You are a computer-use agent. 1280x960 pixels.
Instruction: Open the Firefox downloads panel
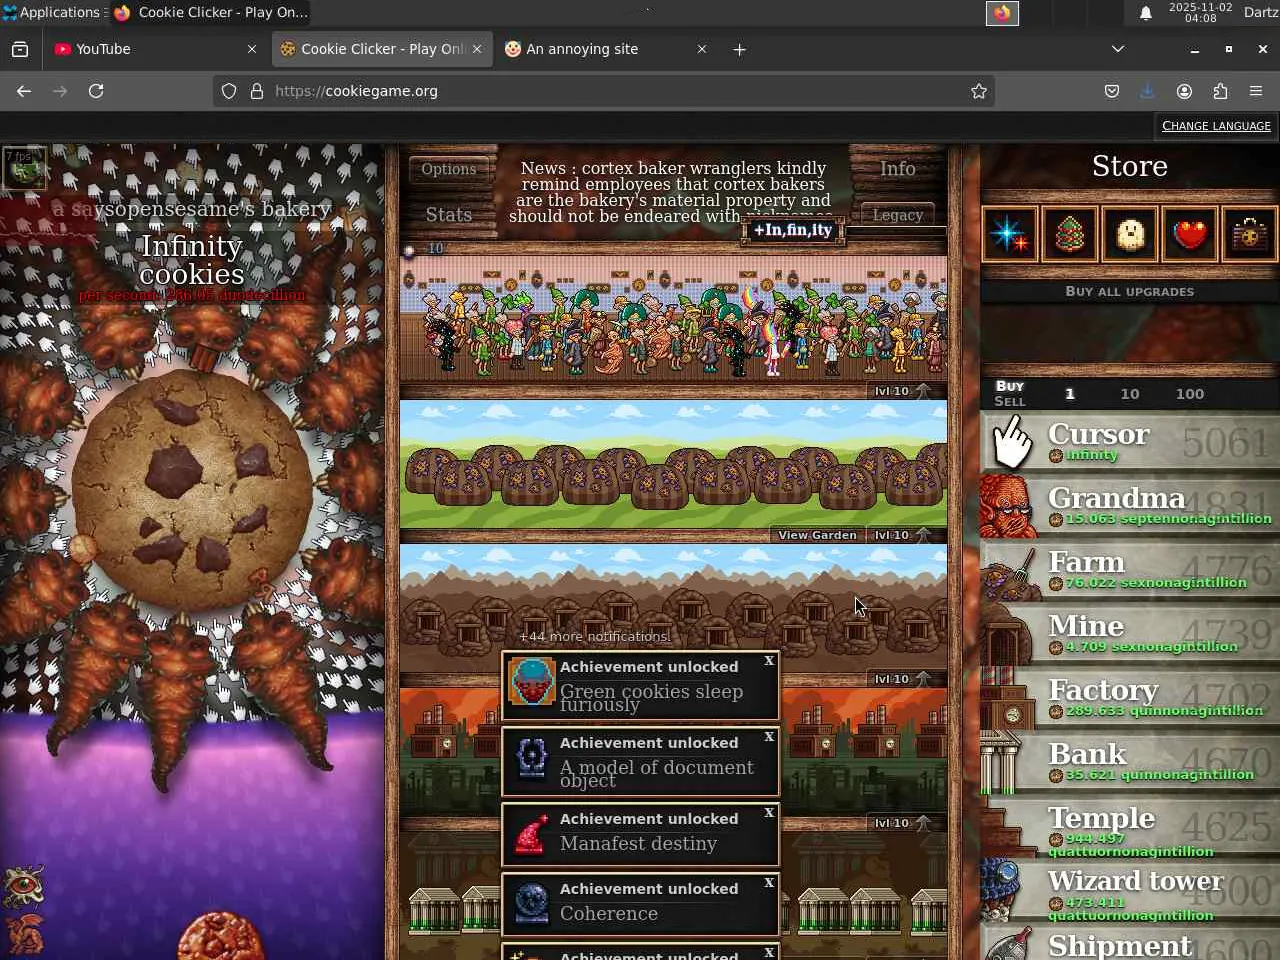point(1147,91)
